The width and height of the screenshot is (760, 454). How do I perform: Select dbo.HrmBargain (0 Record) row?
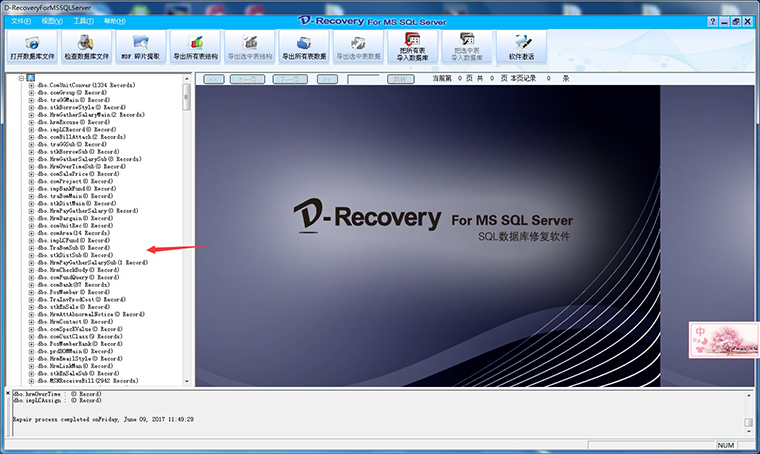(x=75, y=218)
